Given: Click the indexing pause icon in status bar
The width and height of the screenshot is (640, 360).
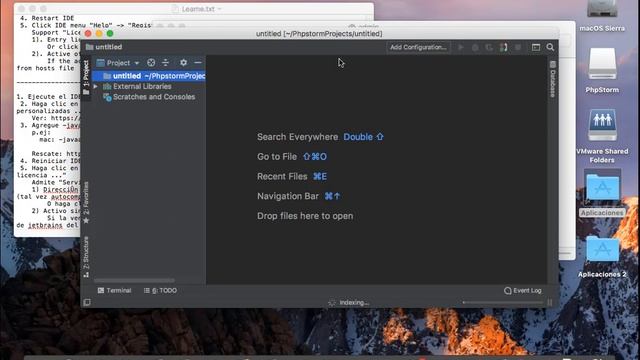Looking at the screenshot, I should pos(550,302).
